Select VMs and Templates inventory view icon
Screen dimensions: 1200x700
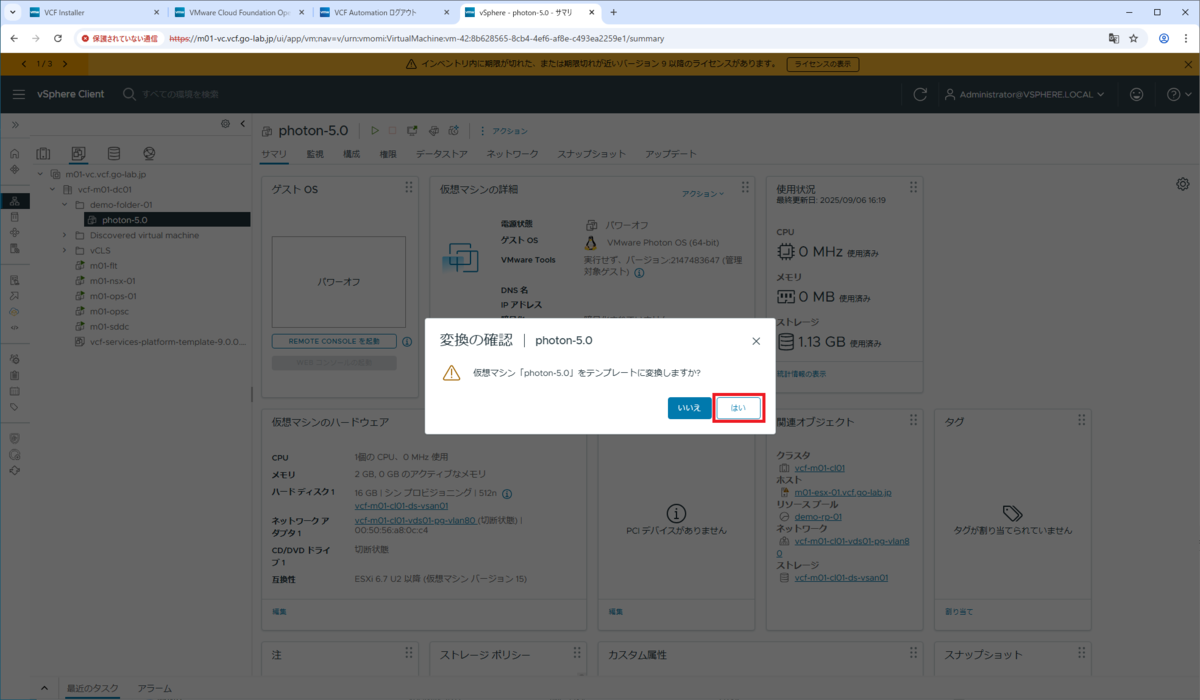(x=78, y=154)
